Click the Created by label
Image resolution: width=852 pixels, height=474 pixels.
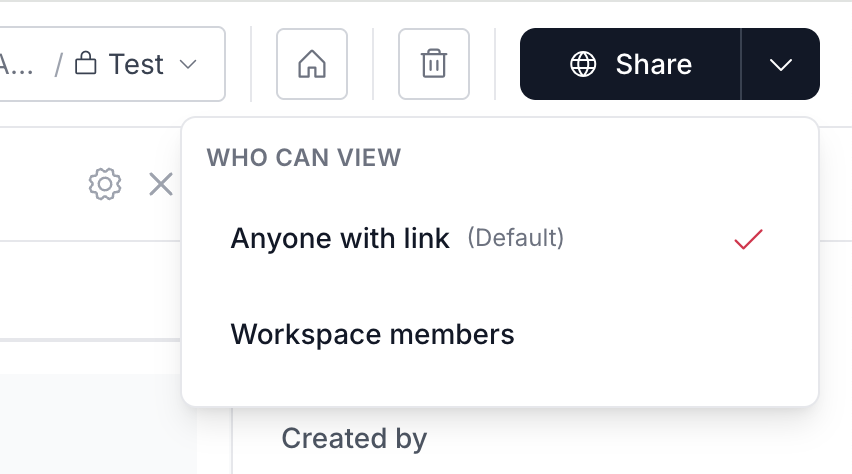(354, 438)
